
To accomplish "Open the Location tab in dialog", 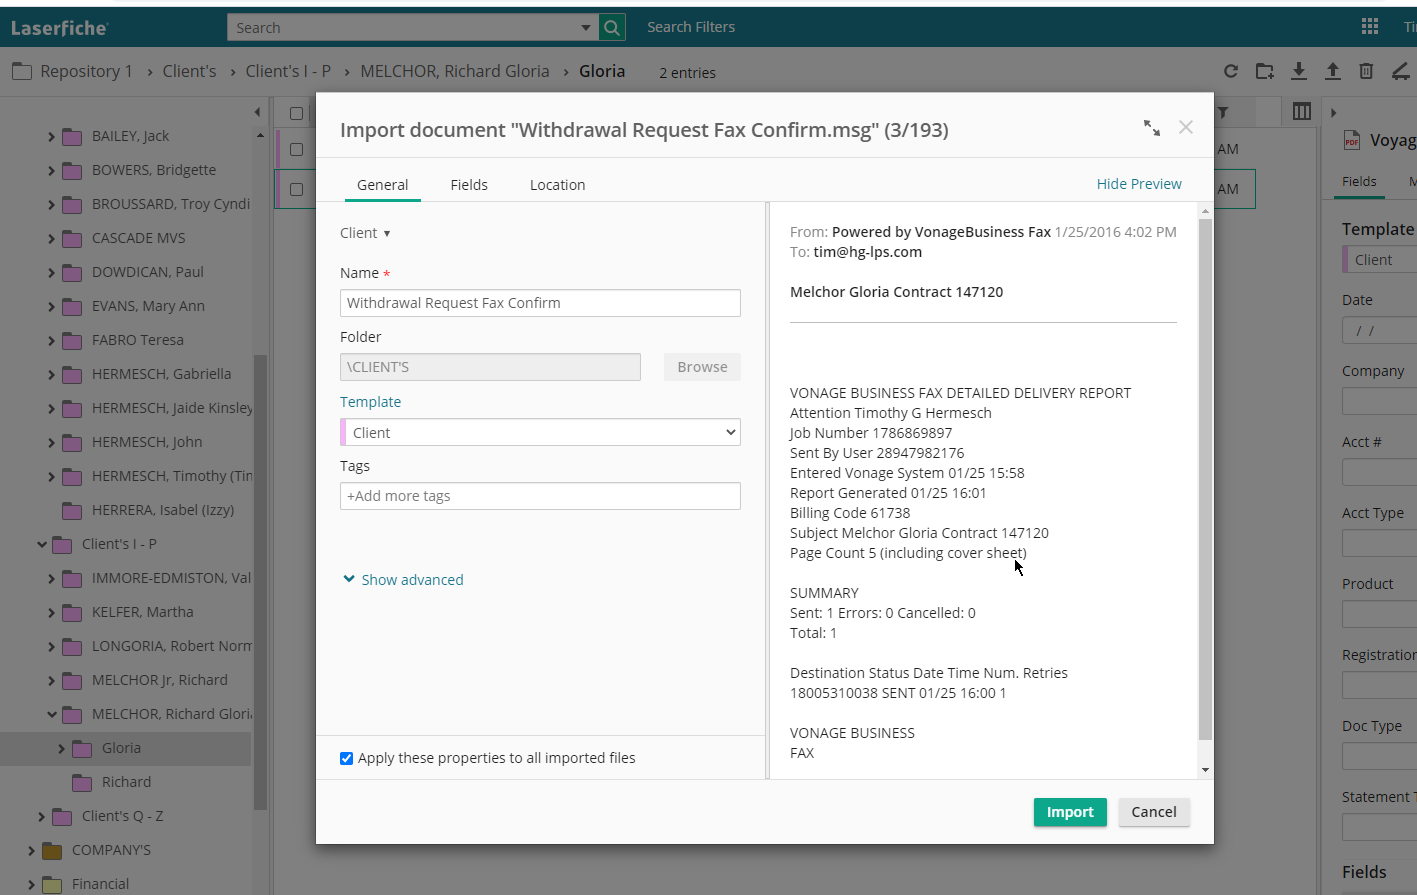I will click(x=557, y=185).
